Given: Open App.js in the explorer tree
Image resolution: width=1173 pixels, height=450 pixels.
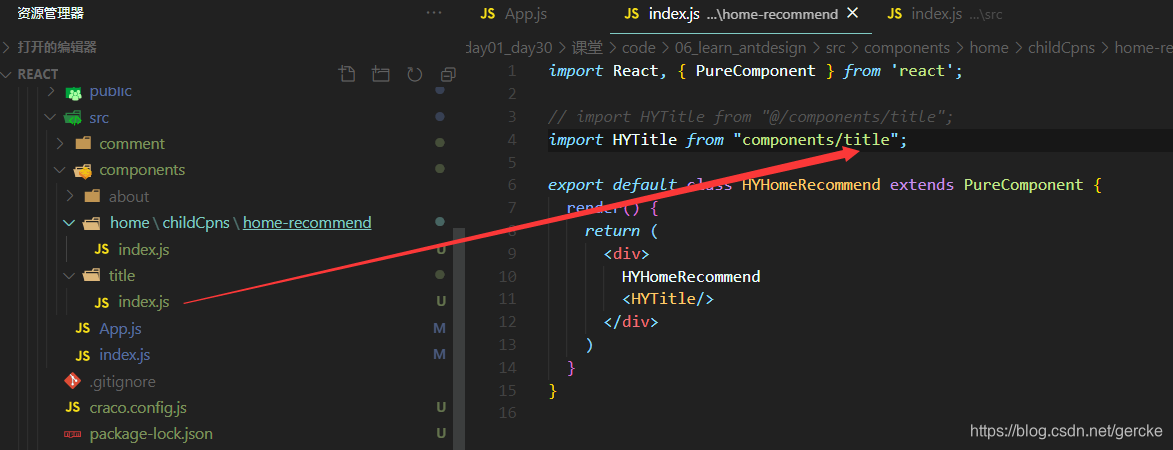Looking at the screenshot, I should coord(120,328).
